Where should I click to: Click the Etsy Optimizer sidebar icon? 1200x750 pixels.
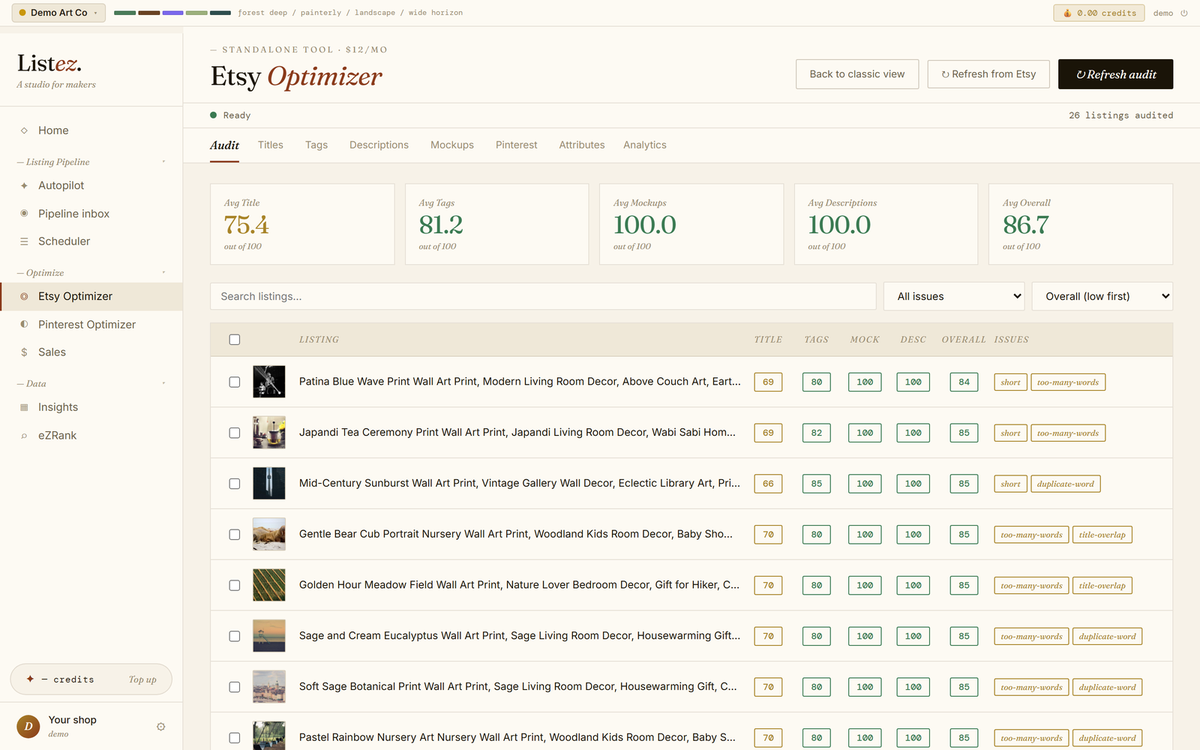(x=24, y=297)
